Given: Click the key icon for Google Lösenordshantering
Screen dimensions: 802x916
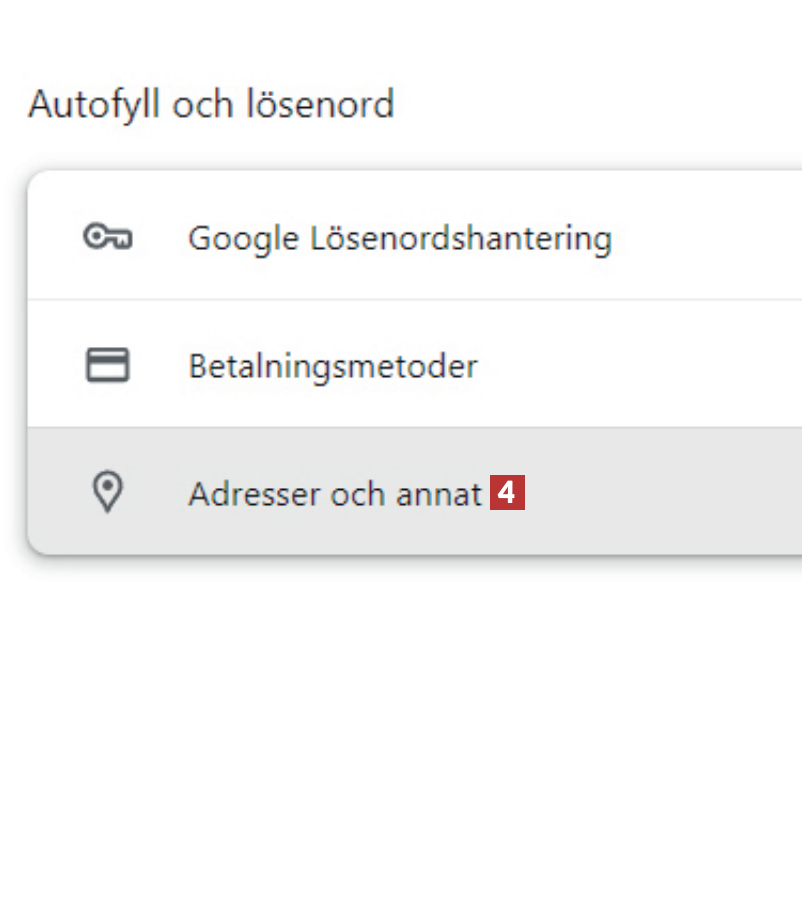Looking at the screenshot, I should (107, 237).
